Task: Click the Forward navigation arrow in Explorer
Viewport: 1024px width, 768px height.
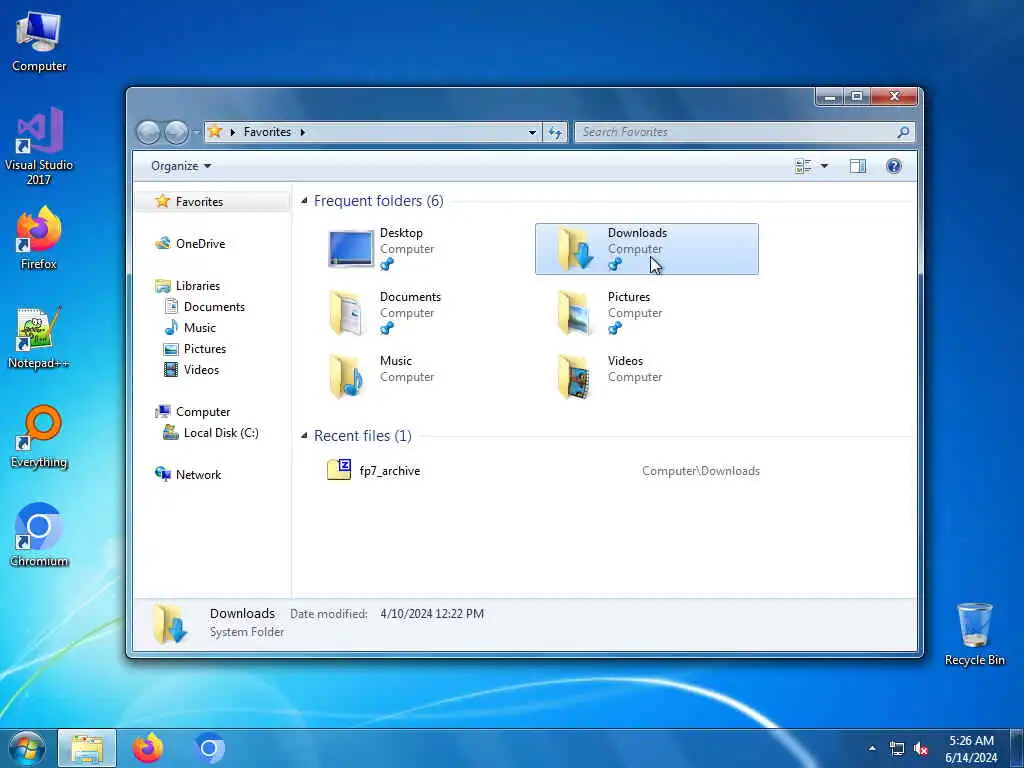Action: click(x=176, y=133)
